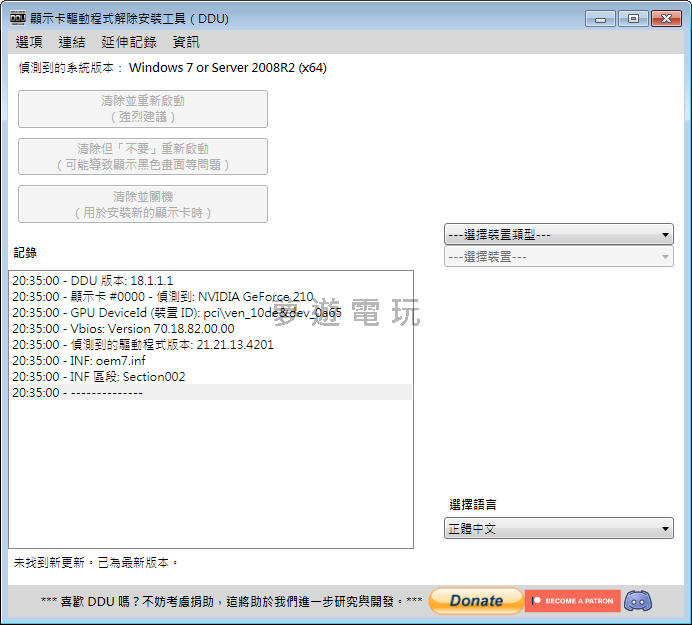Screen dimensions: 692x625
Task: Minimize the DDU window
Action: pyautogui.click(x=600, y=18)
